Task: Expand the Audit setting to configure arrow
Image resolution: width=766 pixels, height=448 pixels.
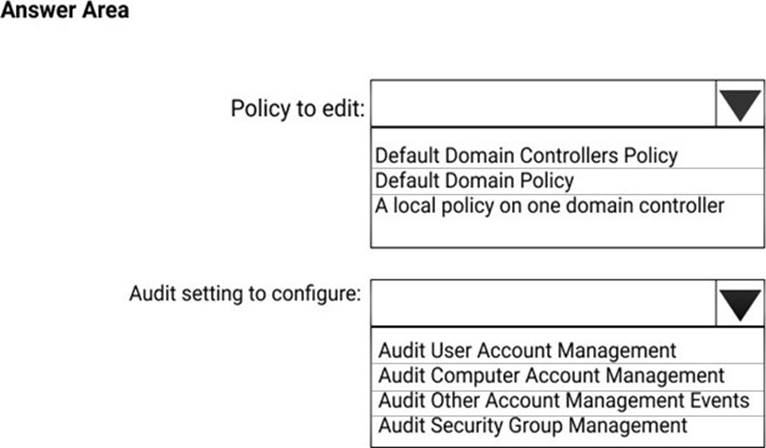Action: pos(740,303)
